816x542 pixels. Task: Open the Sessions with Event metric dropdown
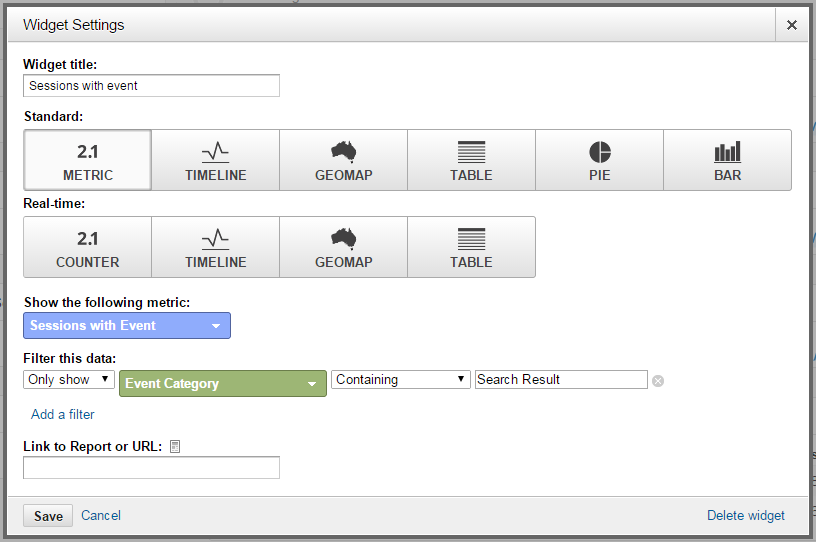[126, 326]
